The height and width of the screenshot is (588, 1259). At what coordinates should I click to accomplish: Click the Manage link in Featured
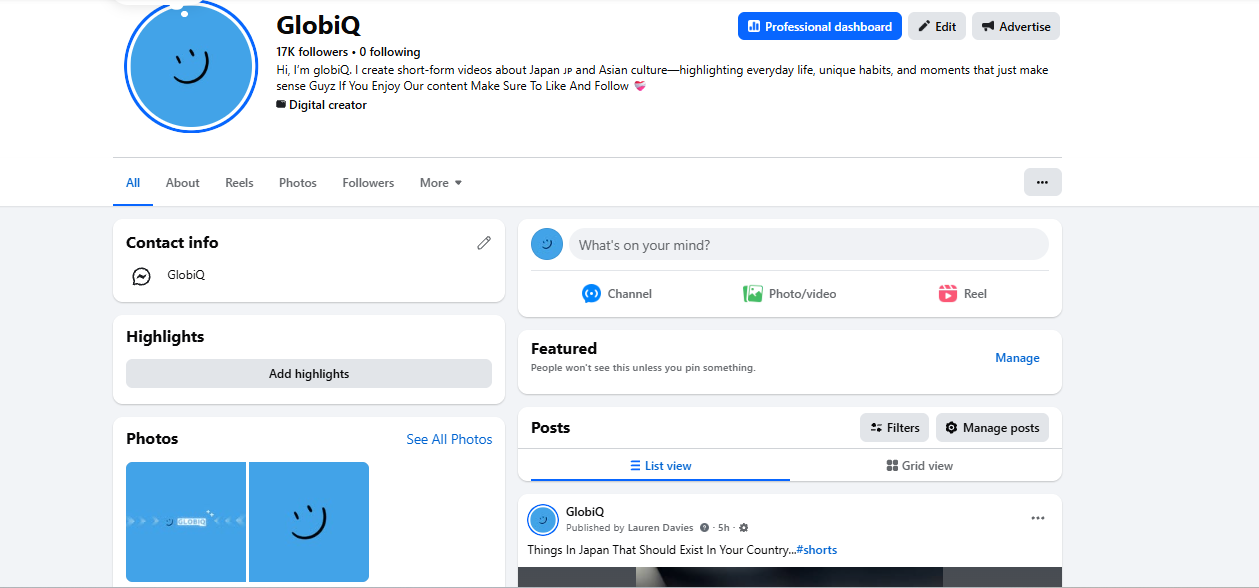(x=1017, y=358)
